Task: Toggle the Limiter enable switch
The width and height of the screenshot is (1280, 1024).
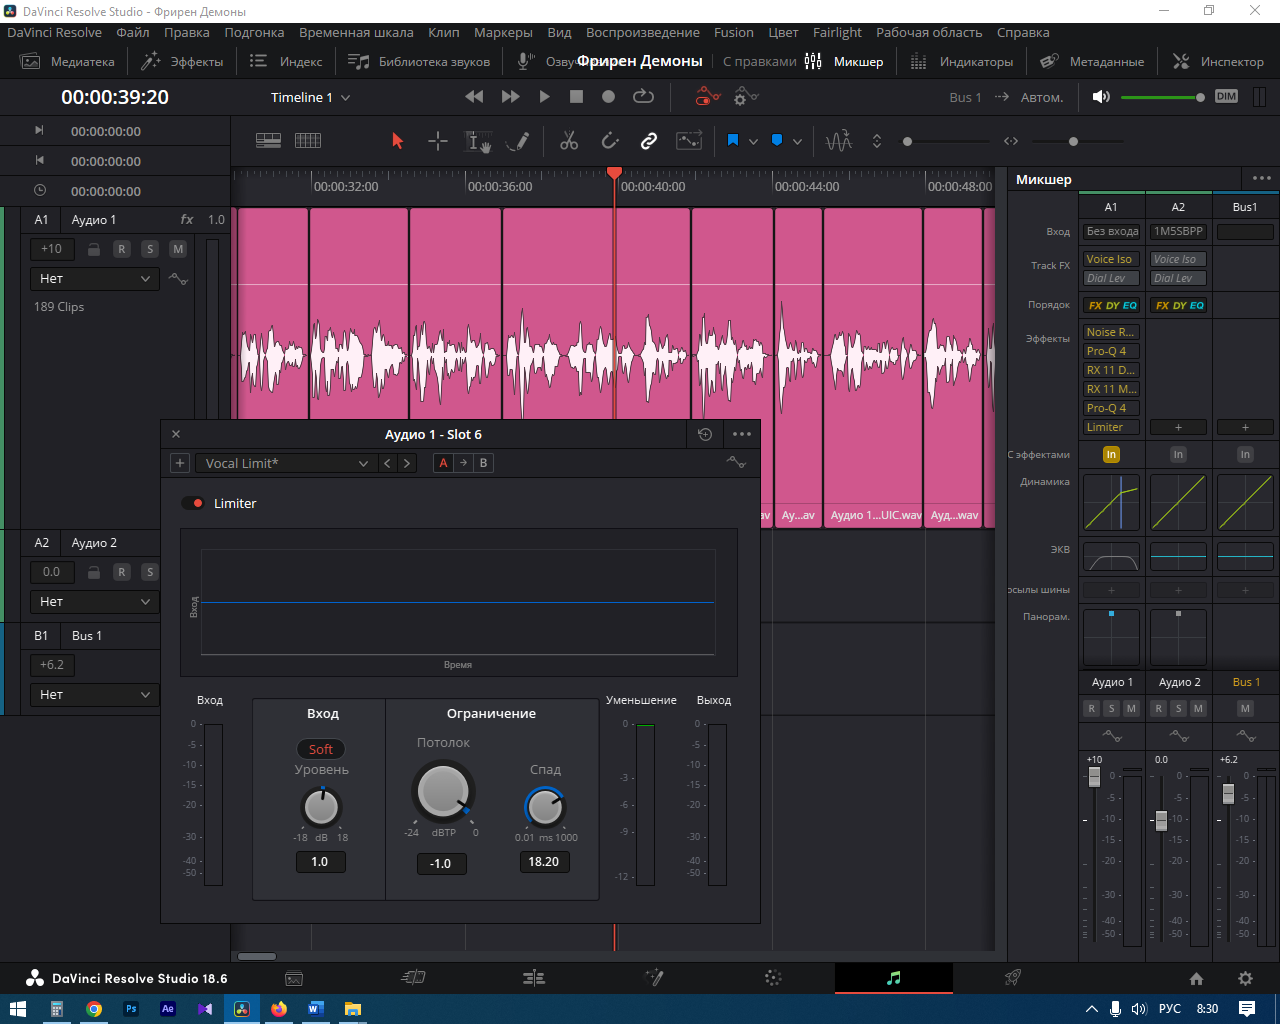Action: (193, 503)
